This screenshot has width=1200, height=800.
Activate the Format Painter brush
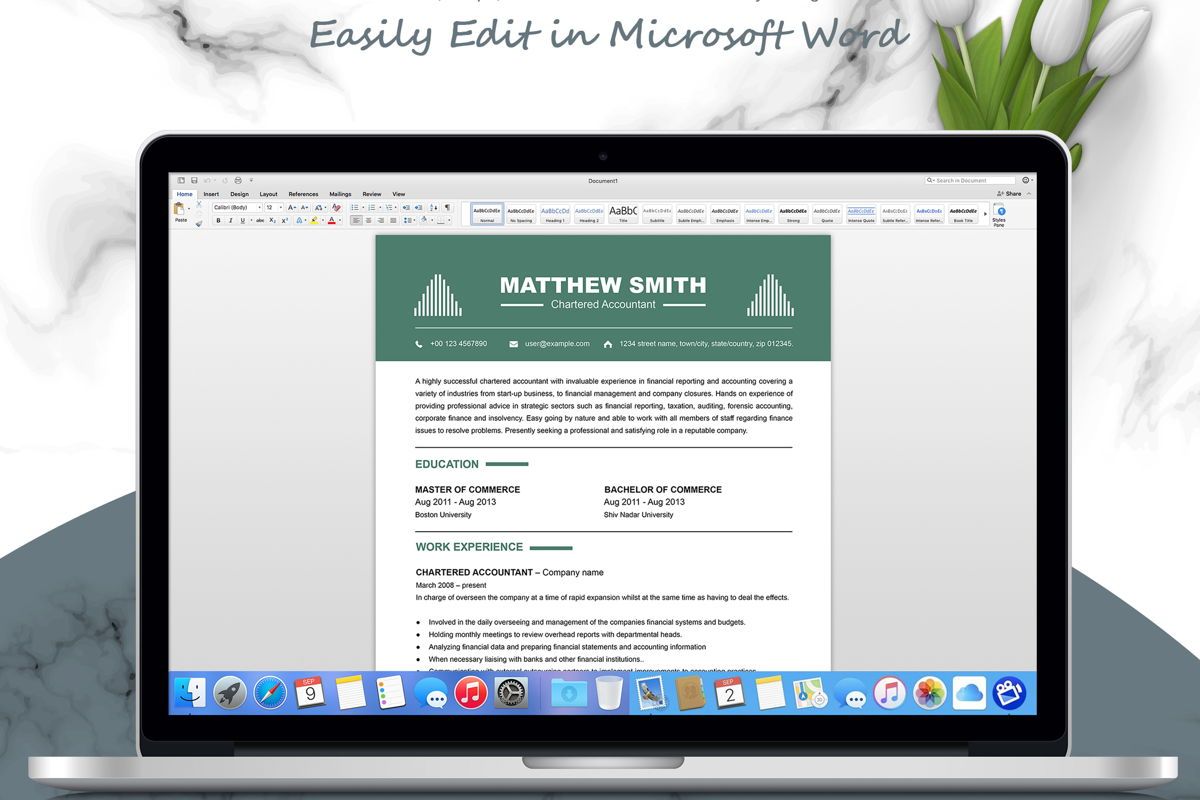coord(198,223)
